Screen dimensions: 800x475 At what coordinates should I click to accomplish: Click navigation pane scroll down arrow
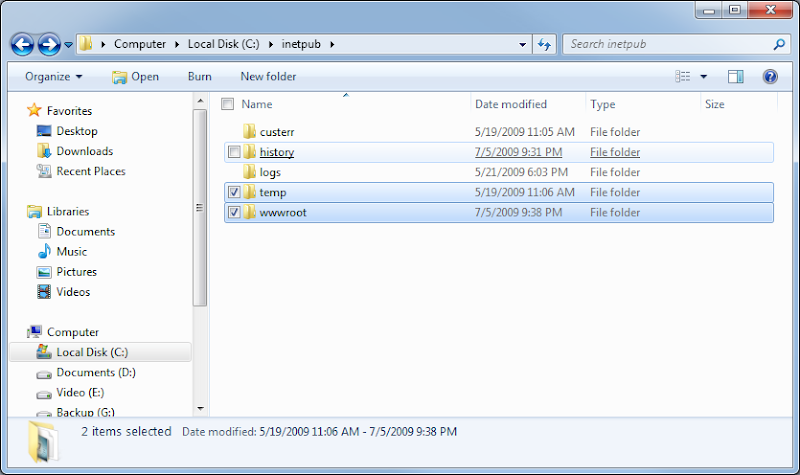click(x=200, y=408)
